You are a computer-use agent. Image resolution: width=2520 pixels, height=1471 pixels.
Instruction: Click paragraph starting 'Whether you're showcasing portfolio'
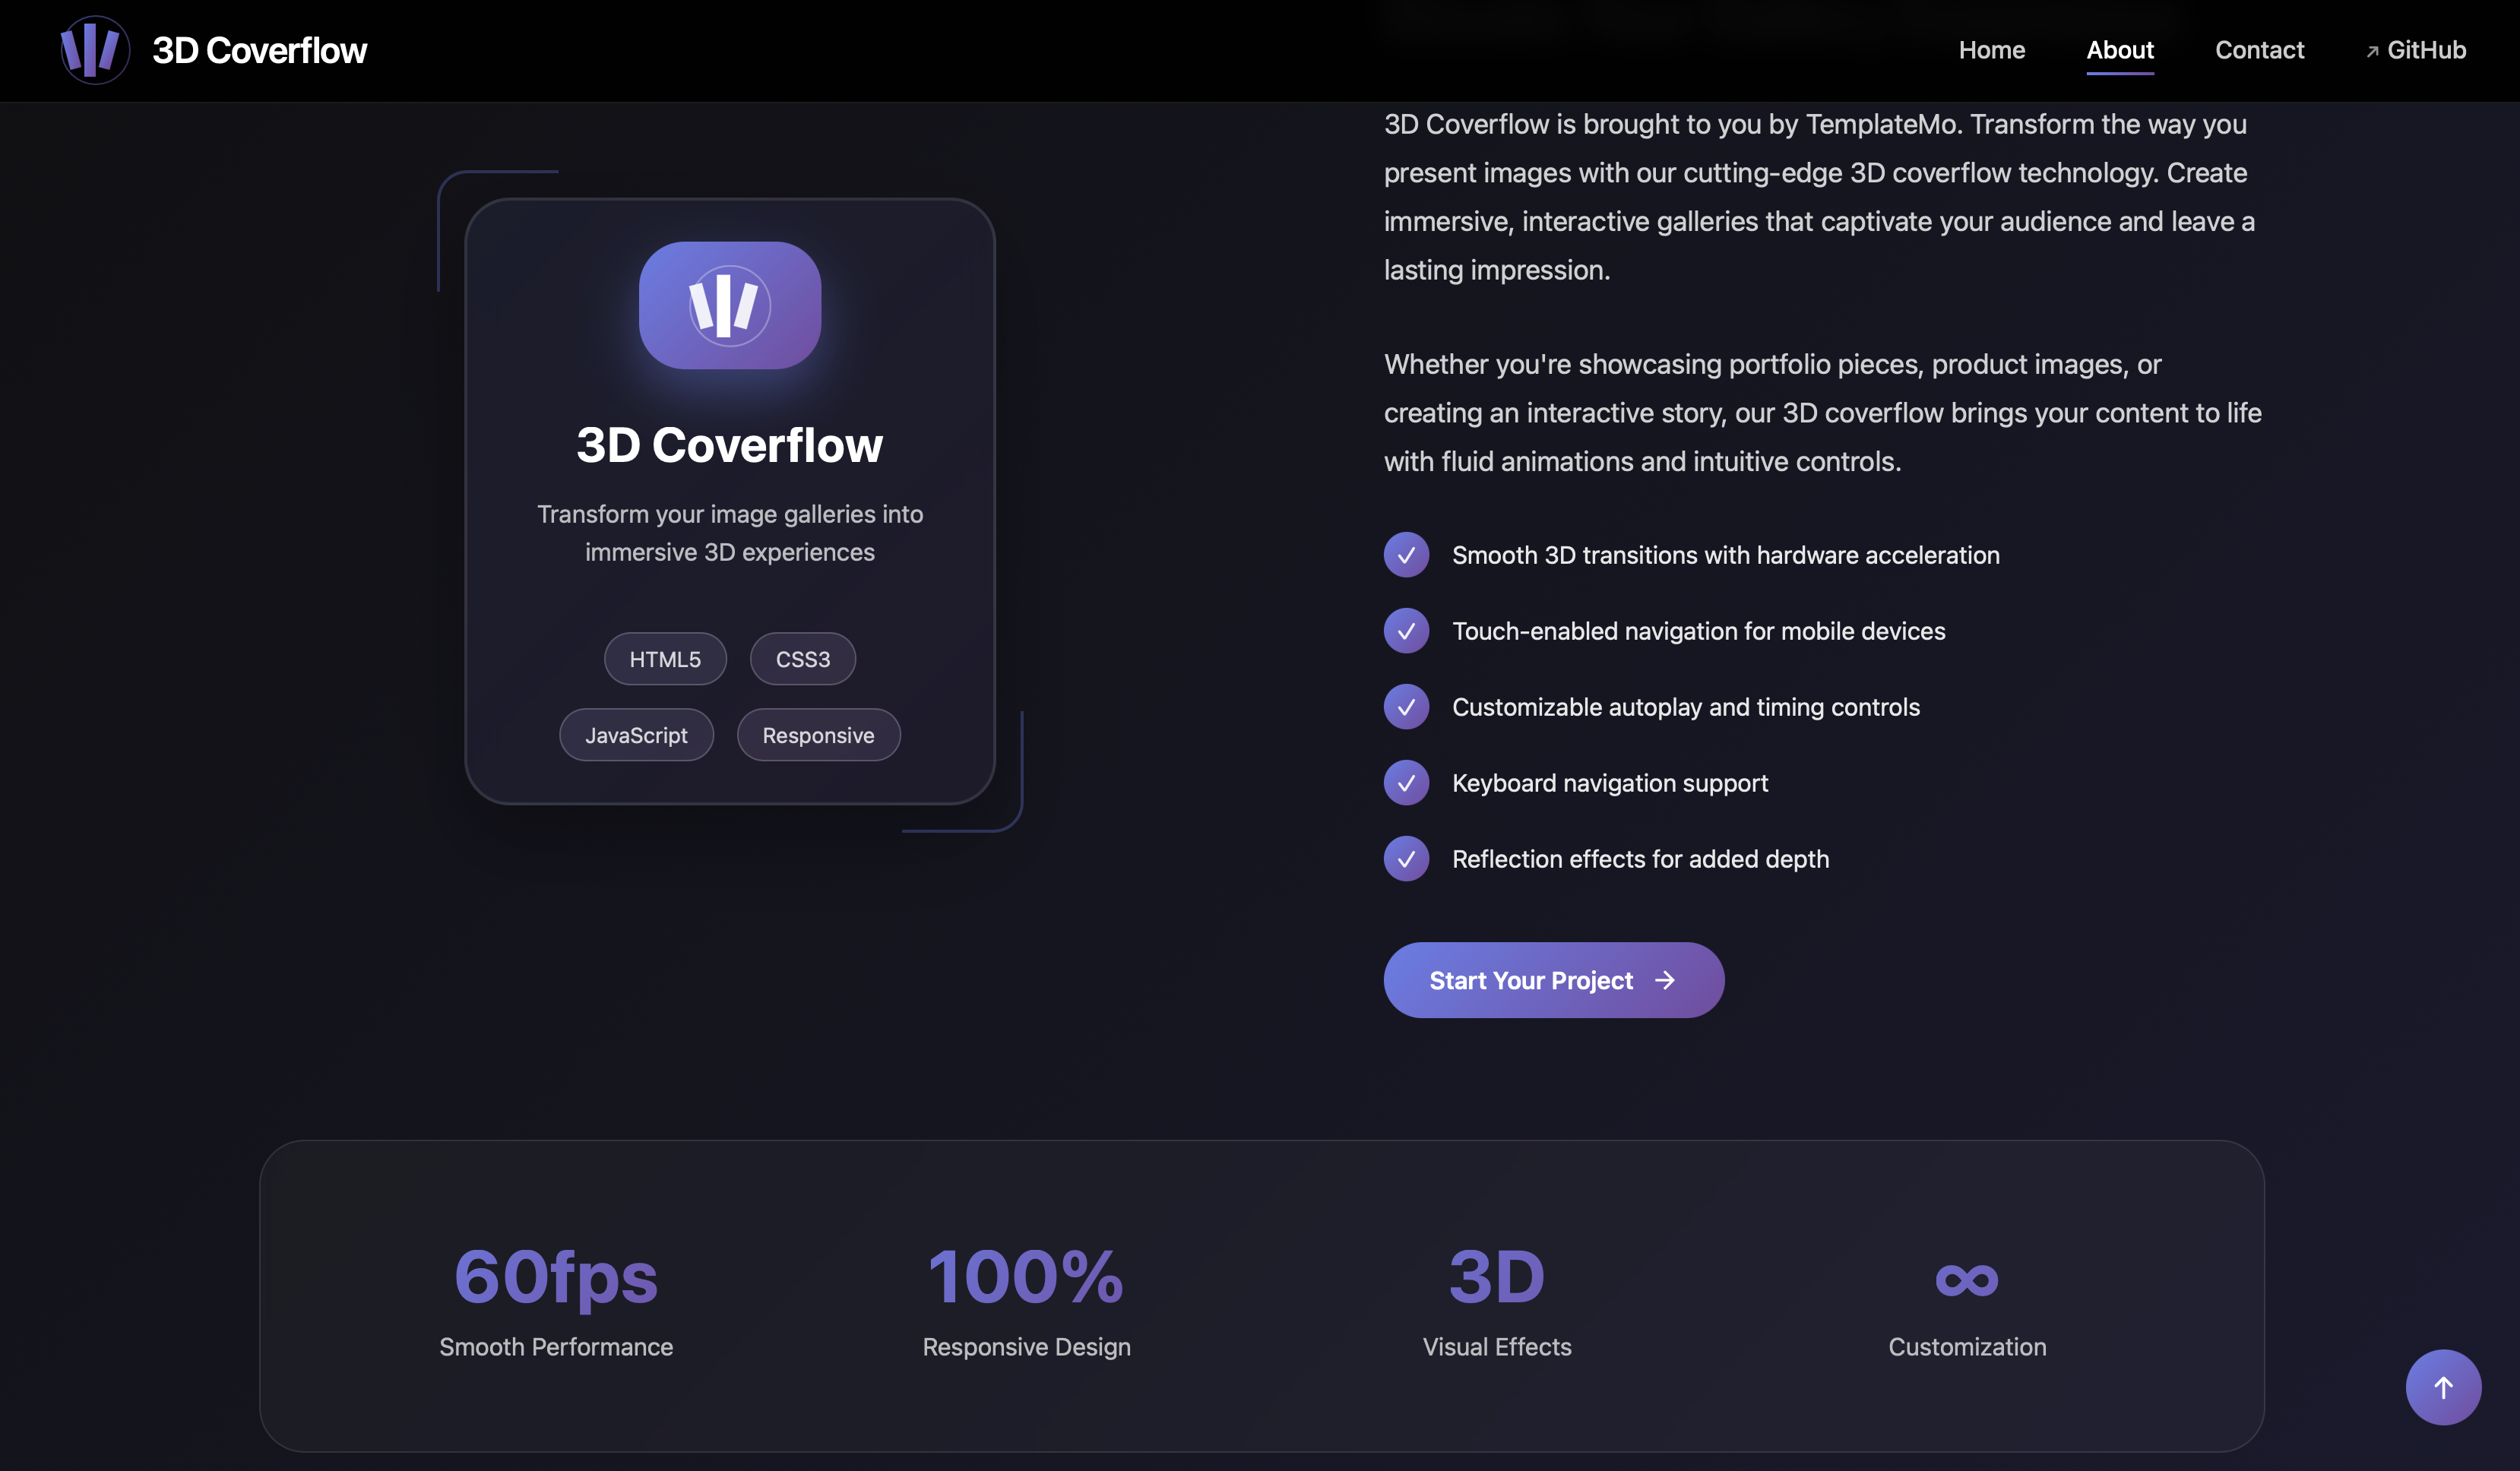pos(1823,413)
